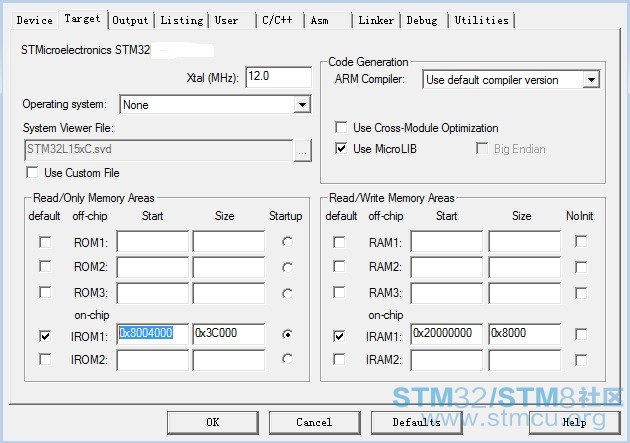
Task: Check the RAM2 default checkbox
Action: coord(339,266)
